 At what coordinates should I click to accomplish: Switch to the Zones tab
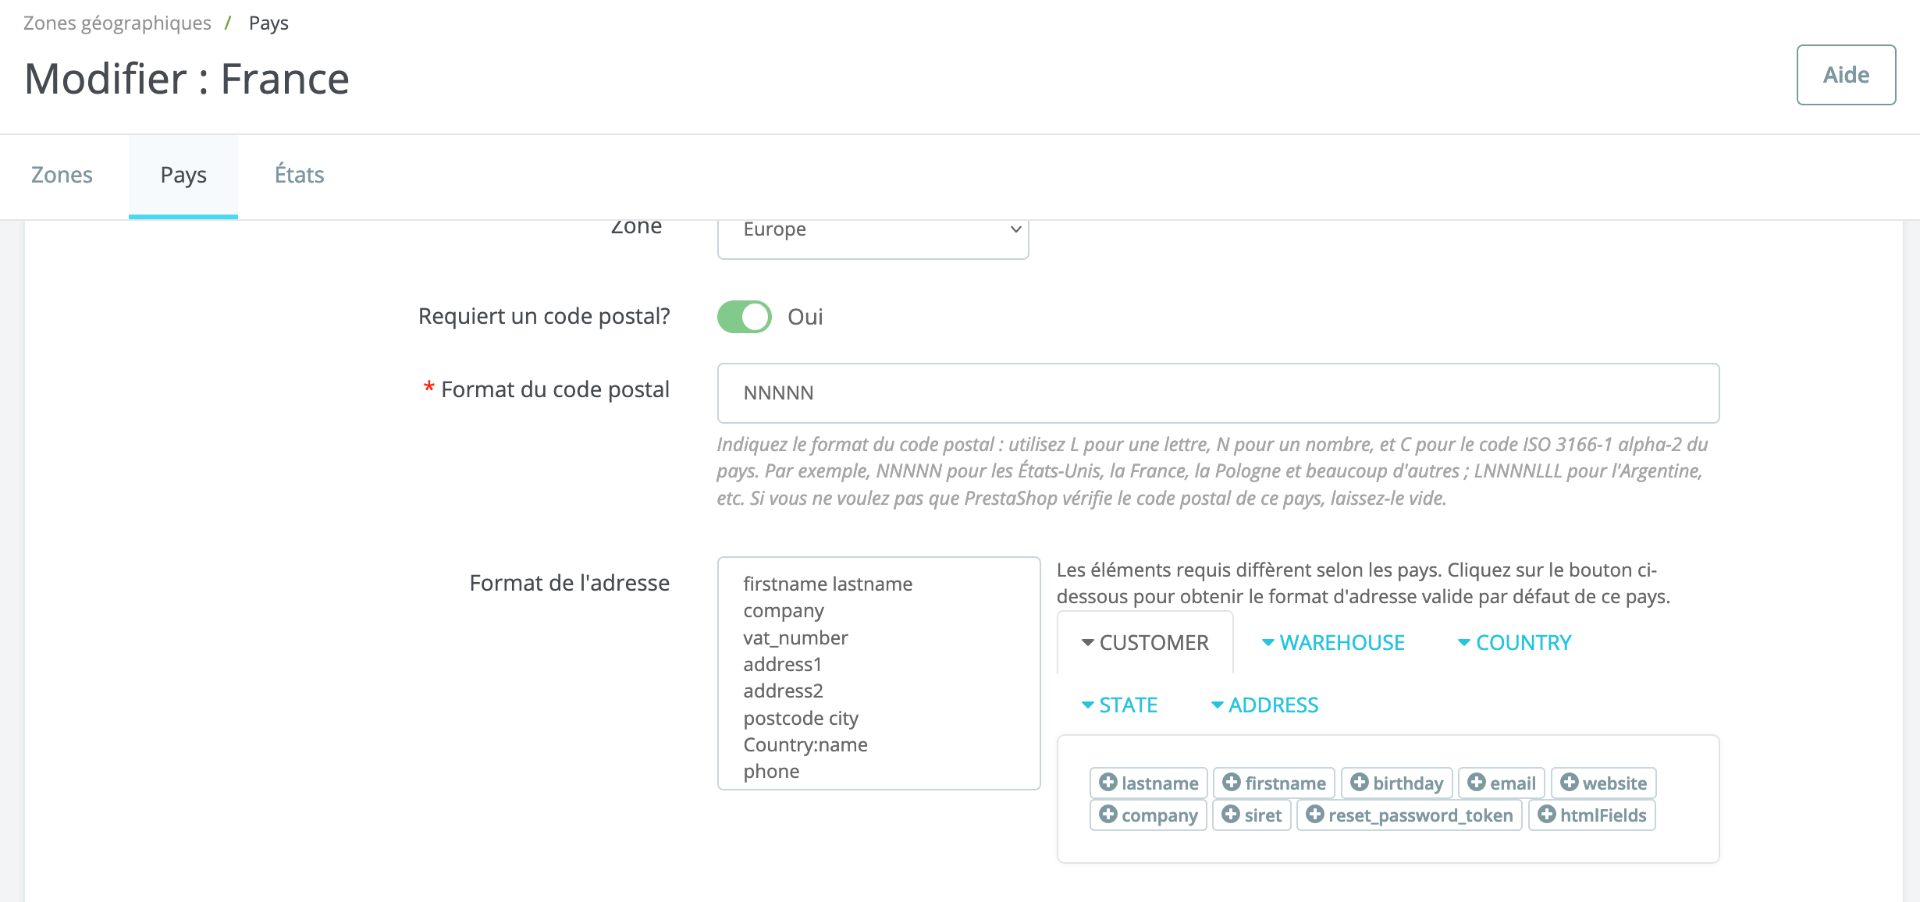pyautogui.click(x=62, y=175)
